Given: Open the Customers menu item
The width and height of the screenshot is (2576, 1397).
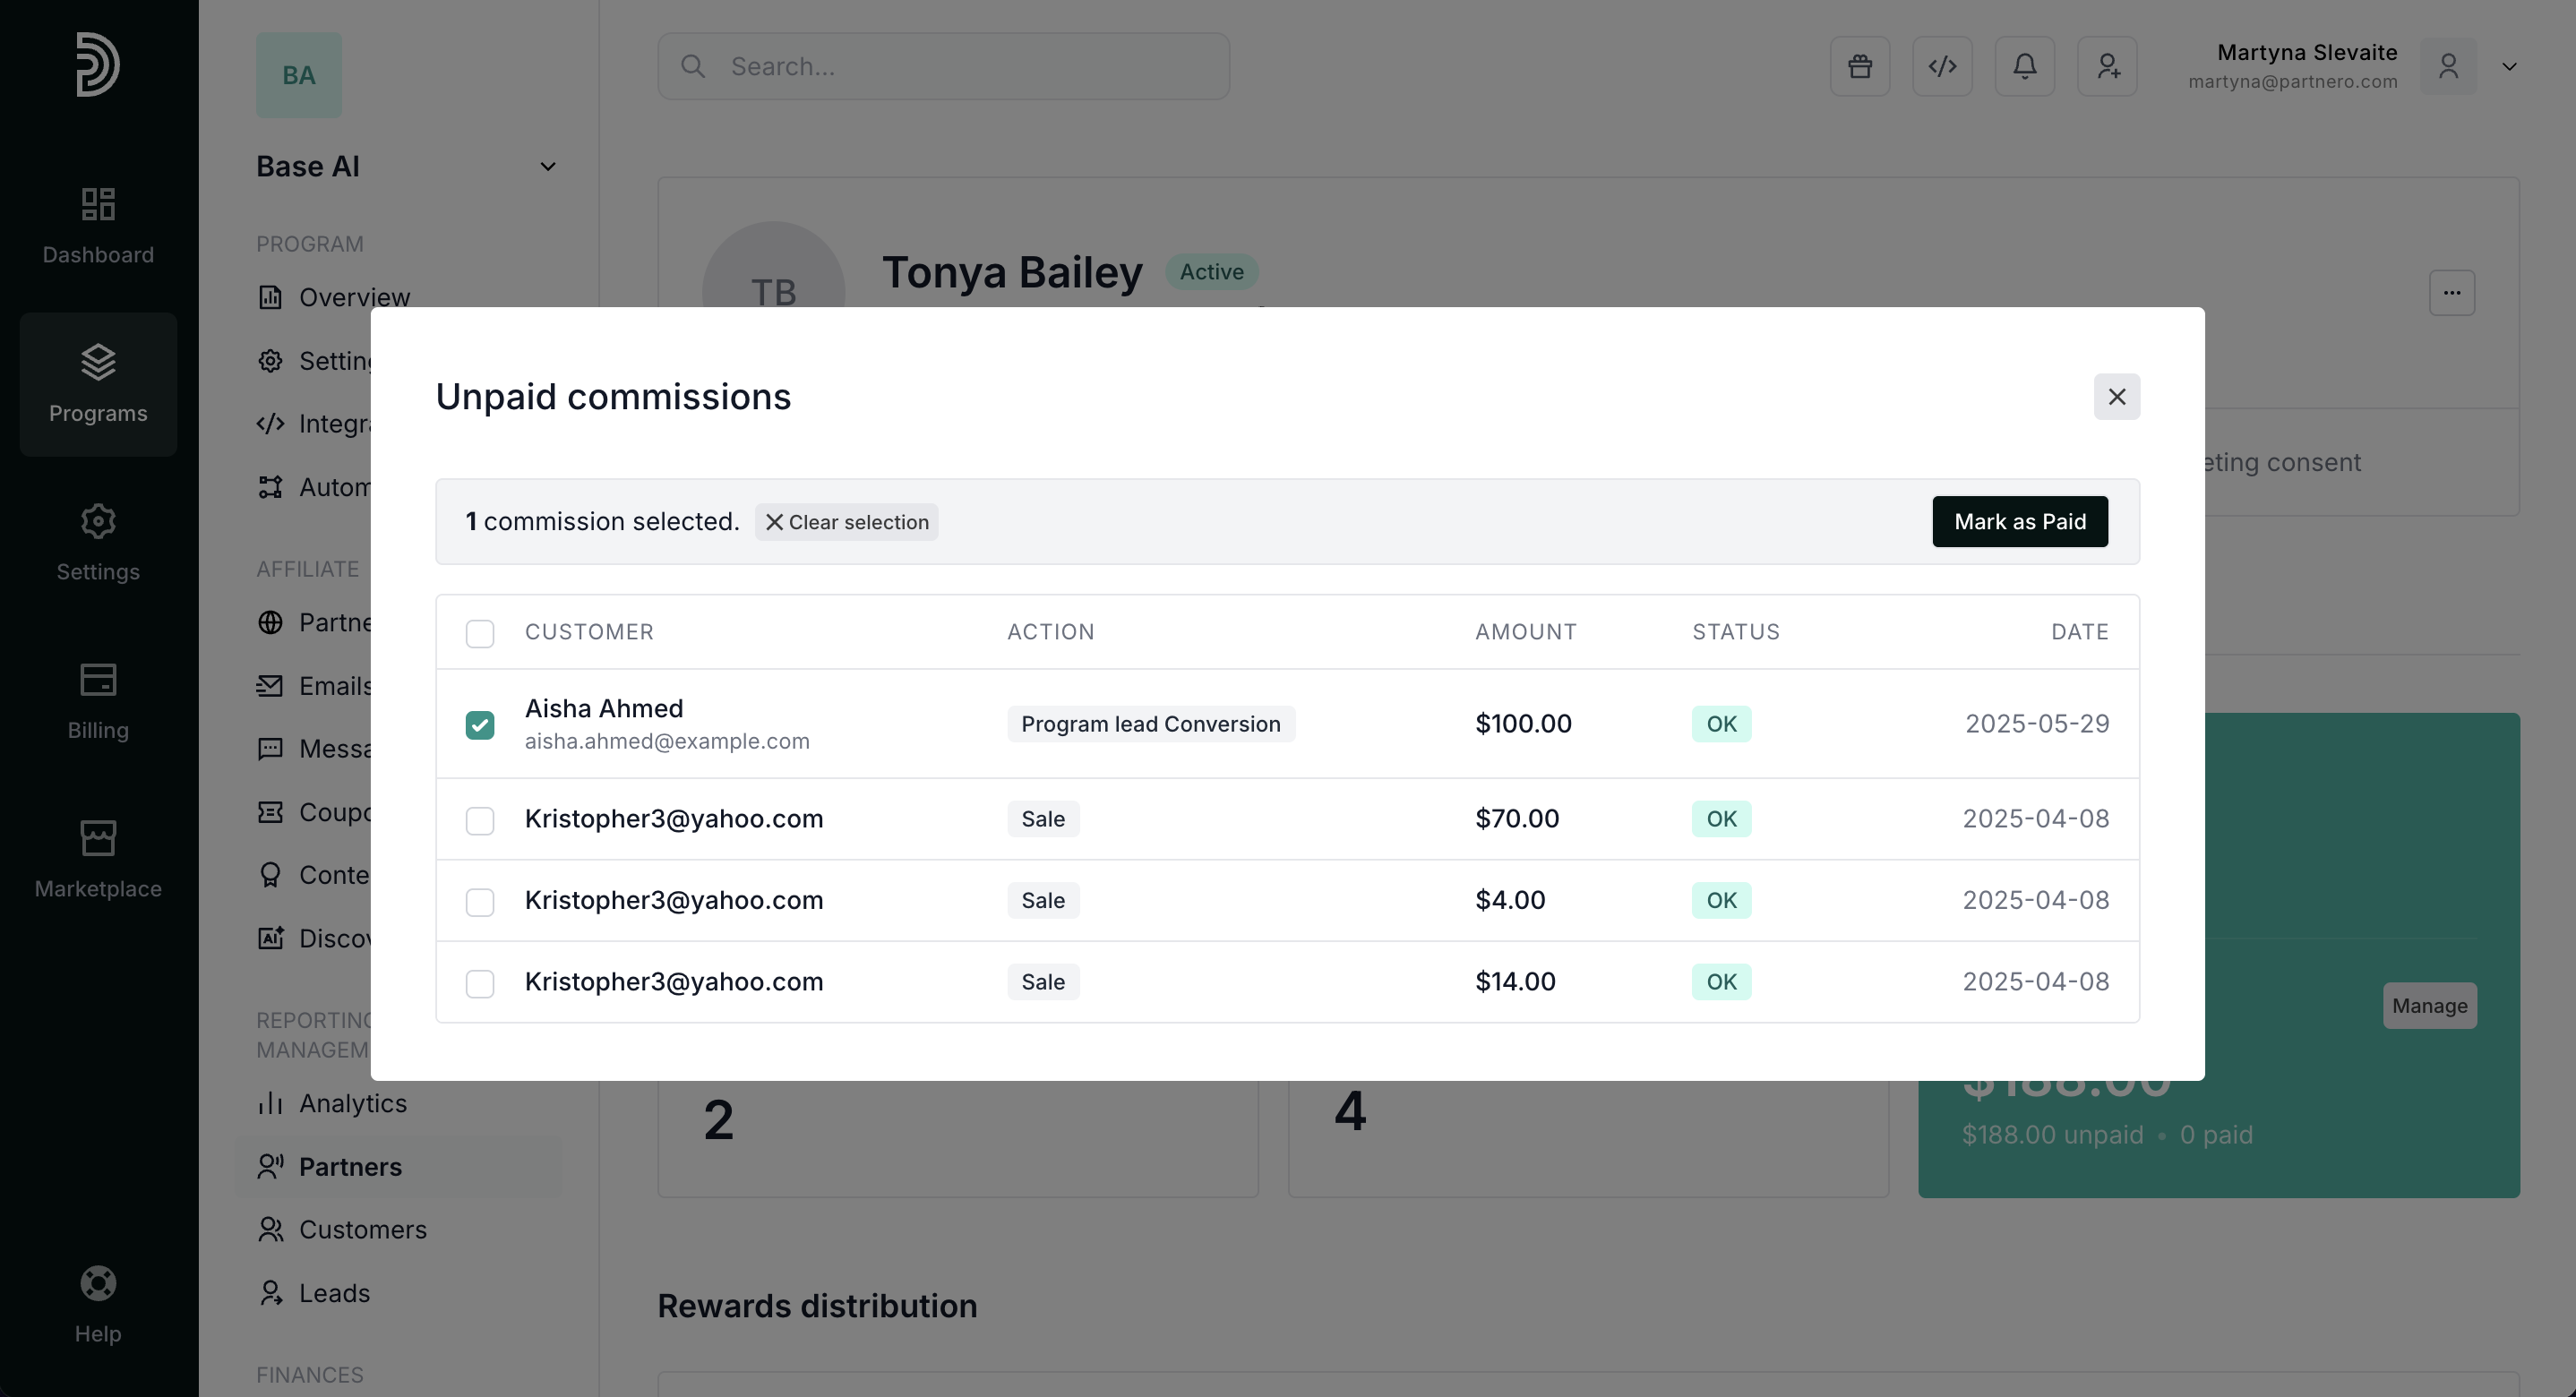Looking at the screenshot, I should pos(362,1230).
